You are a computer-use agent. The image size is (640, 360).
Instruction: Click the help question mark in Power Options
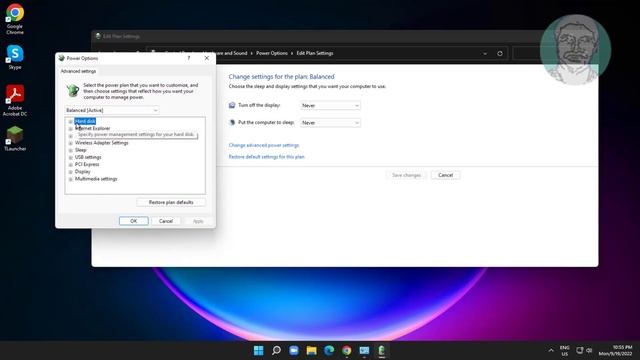pyautogui.click(x=189, y=58)
